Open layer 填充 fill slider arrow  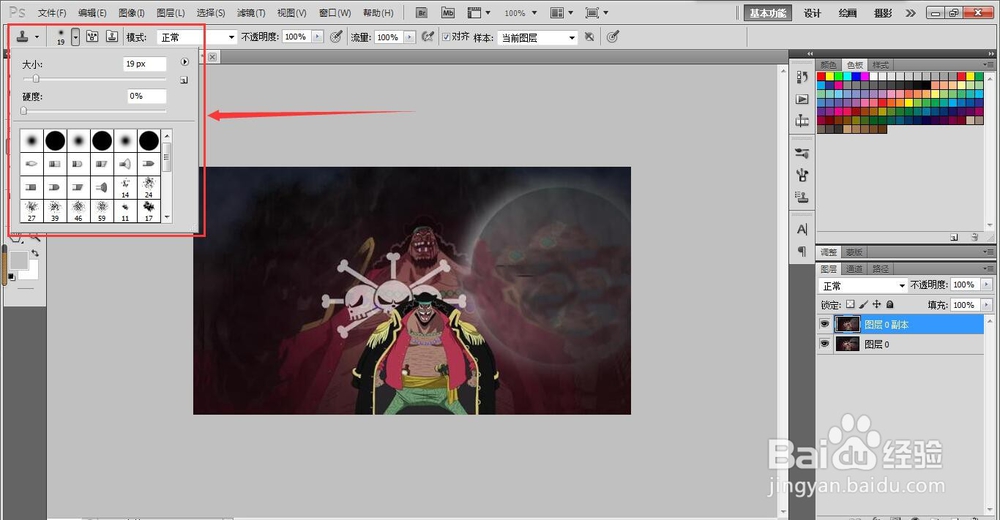(987, 305)
